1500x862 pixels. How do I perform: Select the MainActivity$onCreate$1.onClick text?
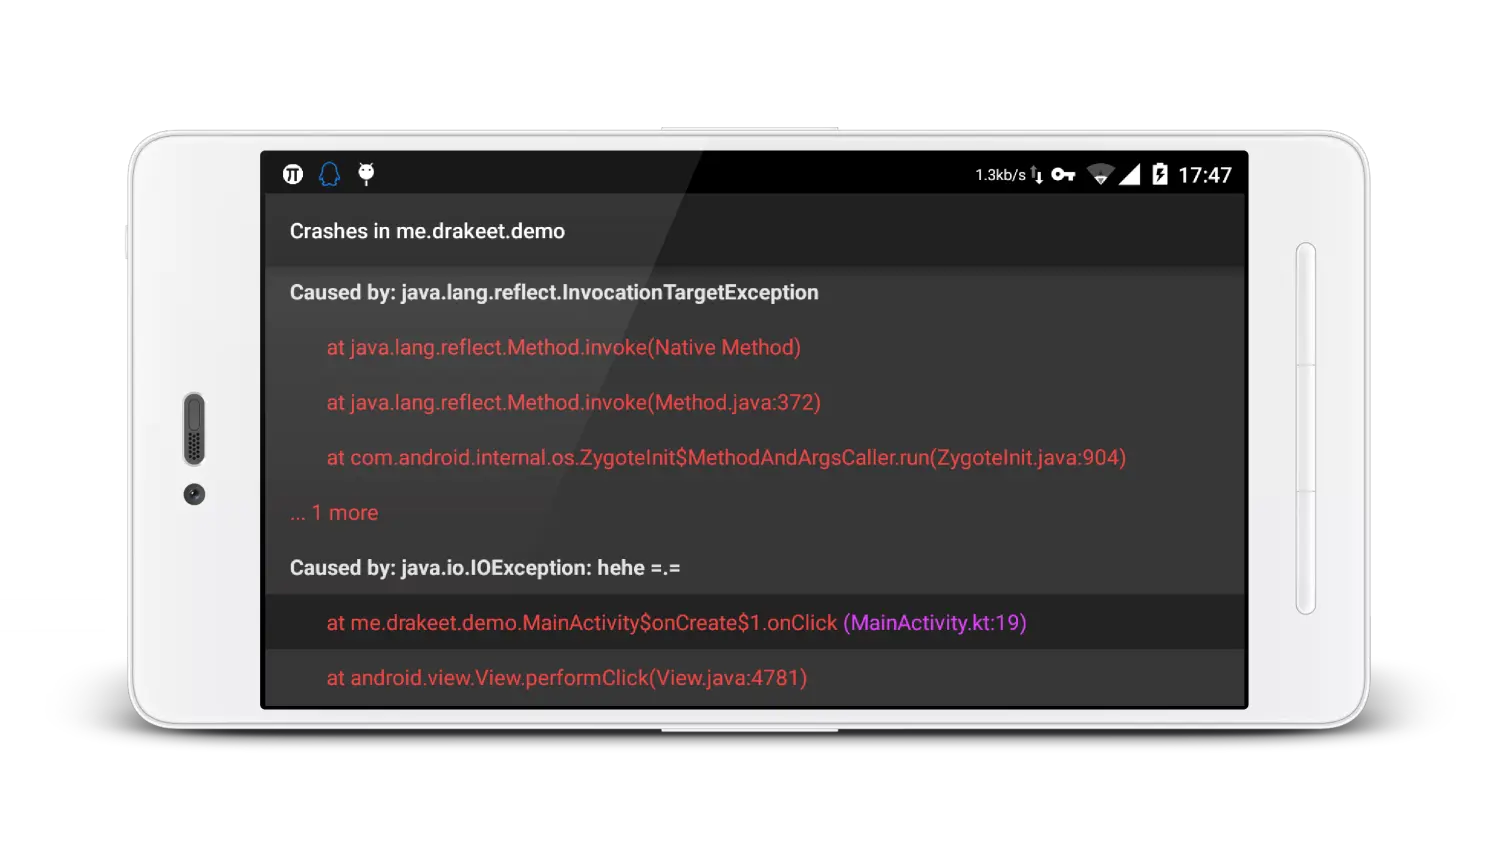point(680,623)
